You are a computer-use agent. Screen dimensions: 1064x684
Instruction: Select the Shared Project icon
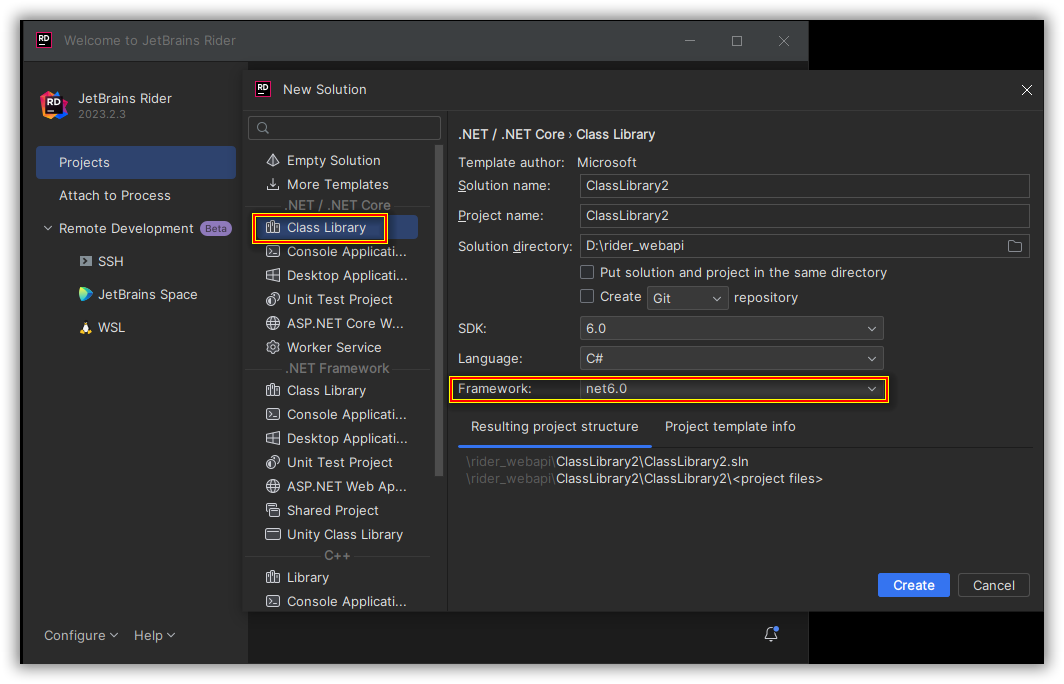pyautogui.click(x=273, y=510)
